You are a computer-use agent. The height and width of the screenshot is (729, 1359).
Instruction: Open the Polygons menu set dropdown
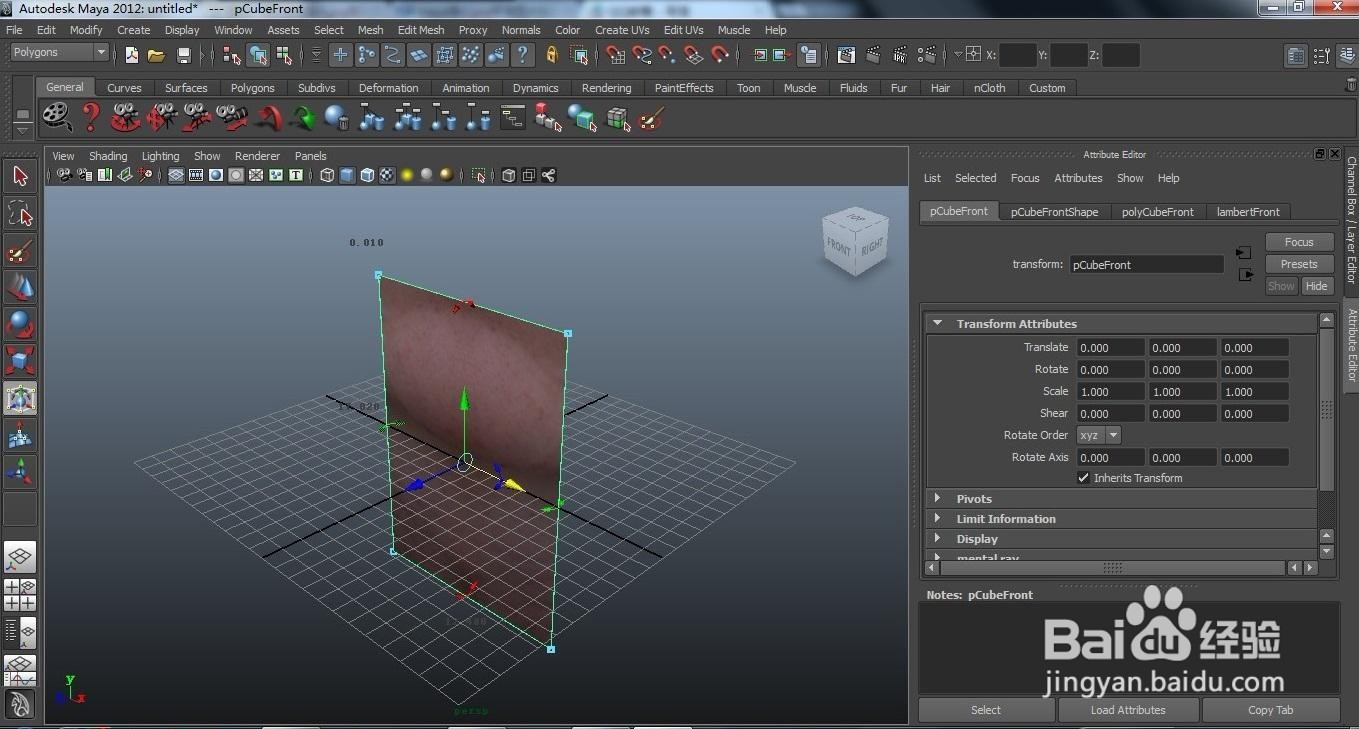(x=59, y=53)
